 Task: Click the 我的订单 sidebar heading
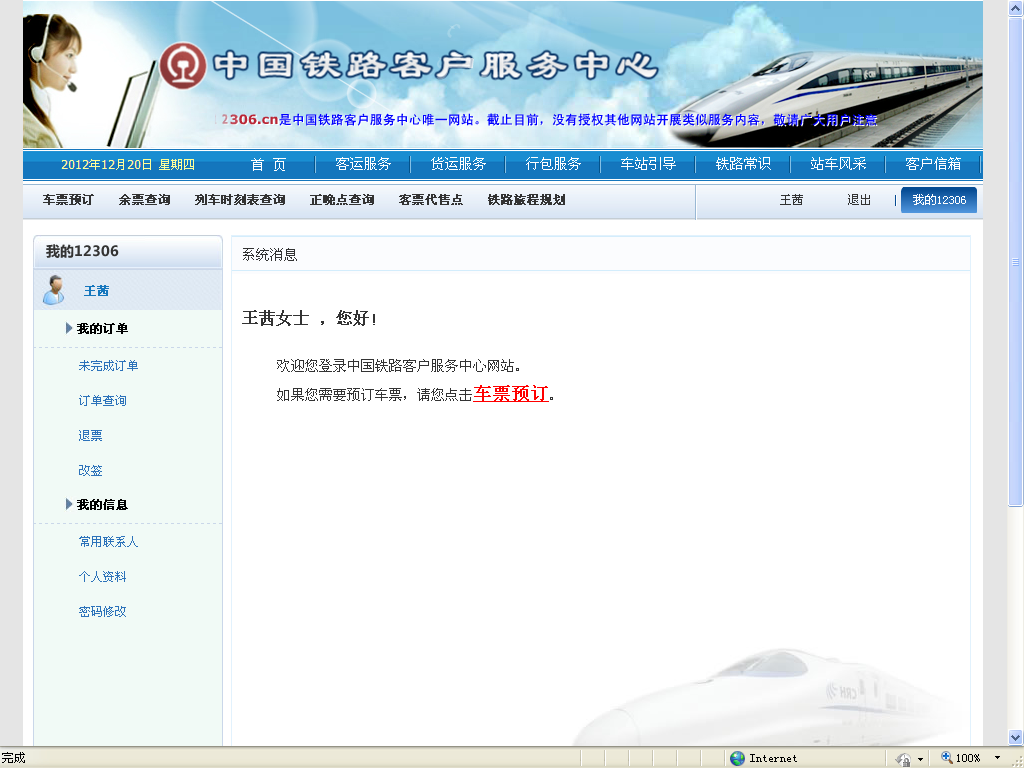coord(102,328)
